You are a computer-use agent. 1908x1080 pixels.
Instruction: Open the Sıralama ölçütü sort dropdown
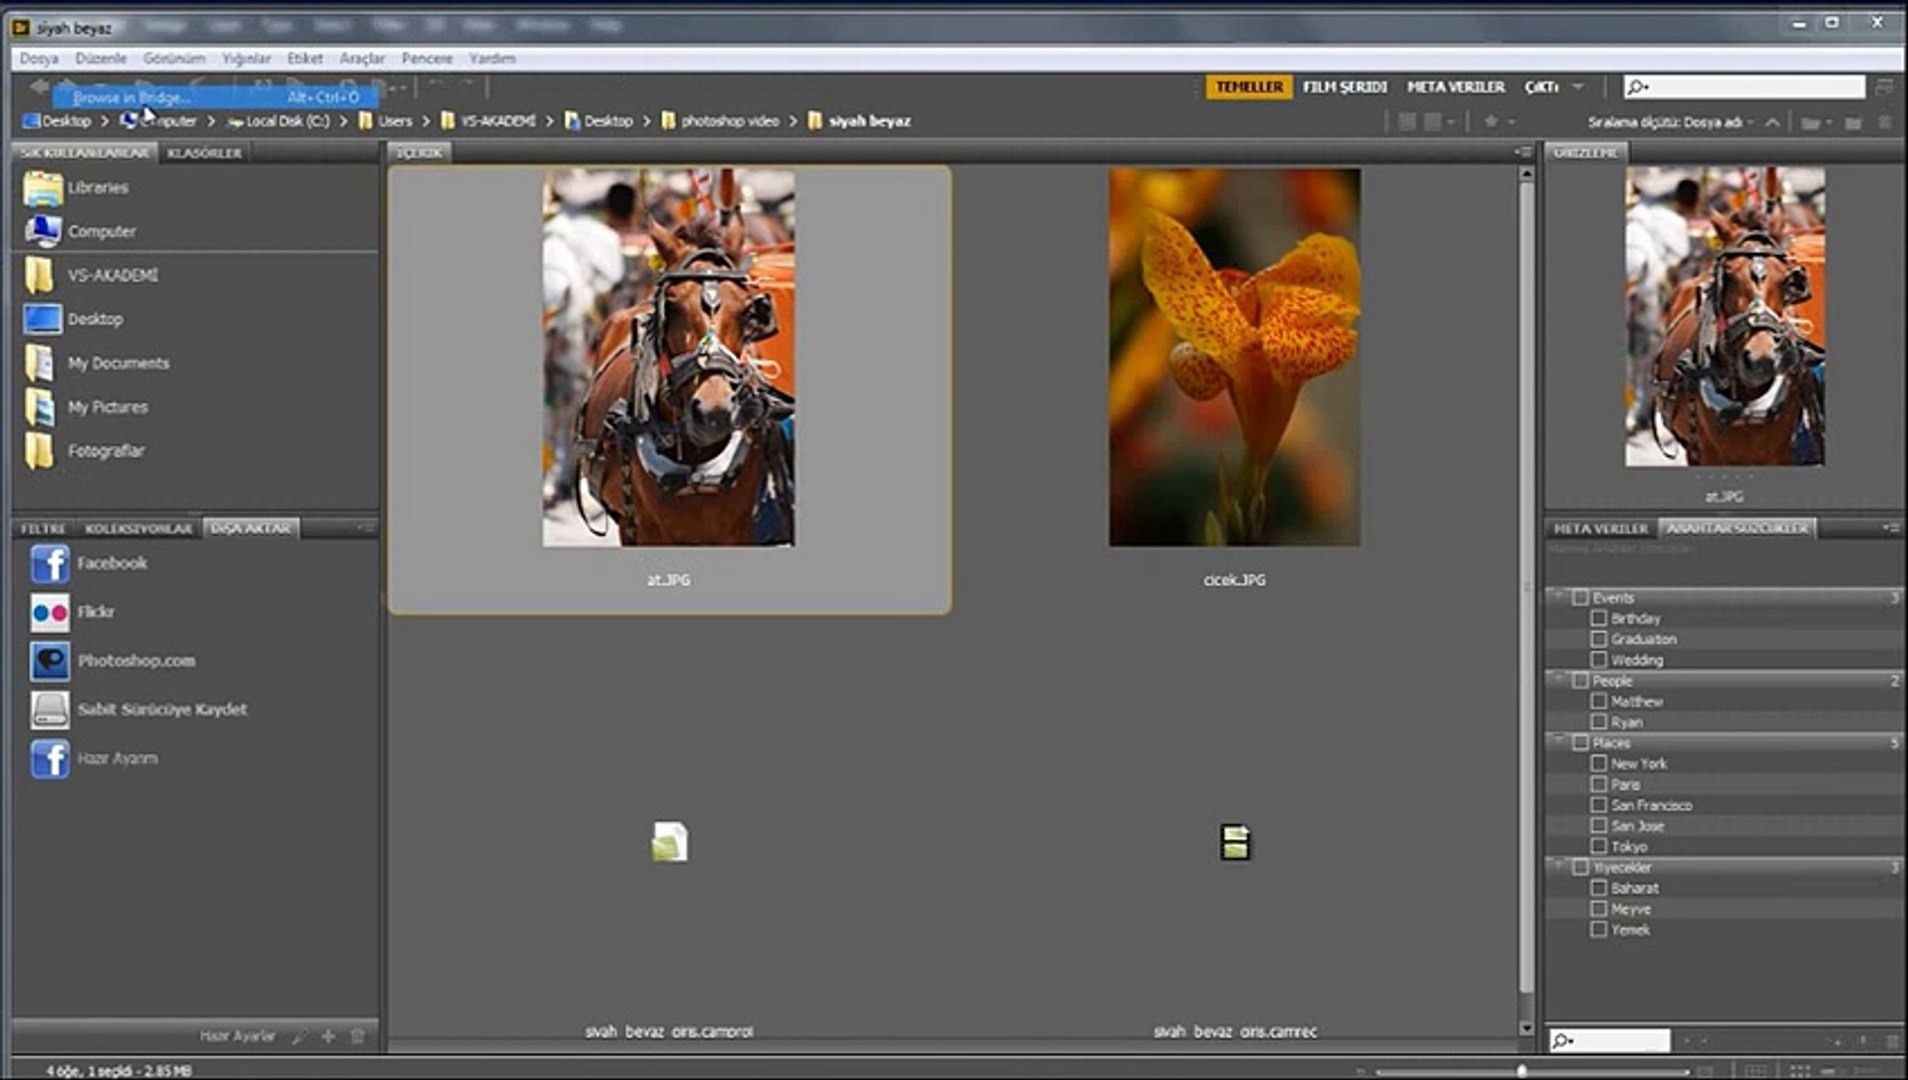1670,122
